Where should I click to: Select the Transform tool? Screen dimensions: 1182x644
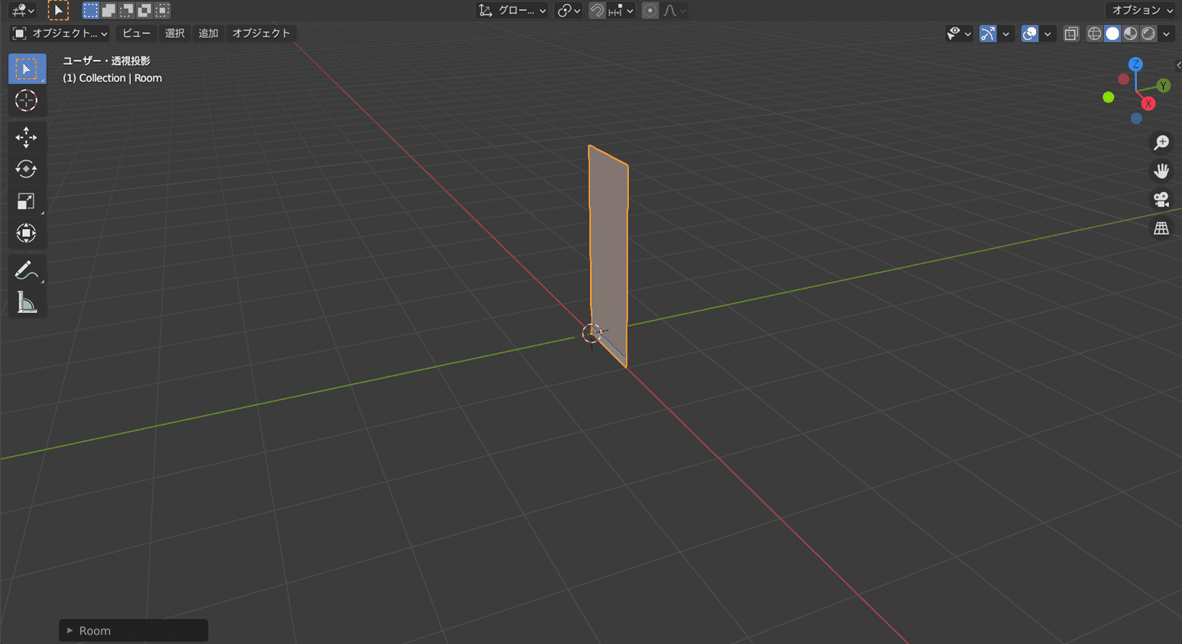26,233
